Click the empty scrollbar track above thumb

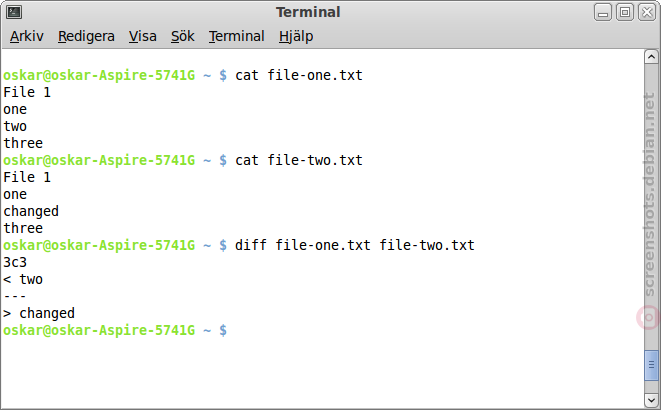(651, 206)
